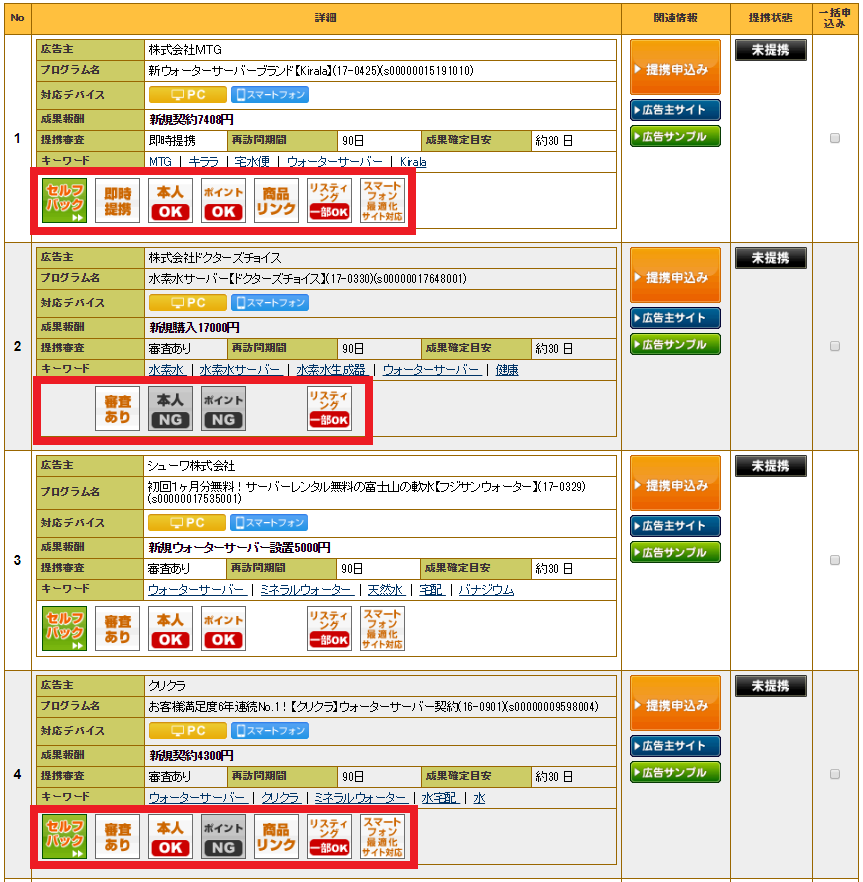Click 提携申込み button for クリクラ program
The height and width of the screenshot is (882, 863).
pyautogui.click(x=675, y=704)
